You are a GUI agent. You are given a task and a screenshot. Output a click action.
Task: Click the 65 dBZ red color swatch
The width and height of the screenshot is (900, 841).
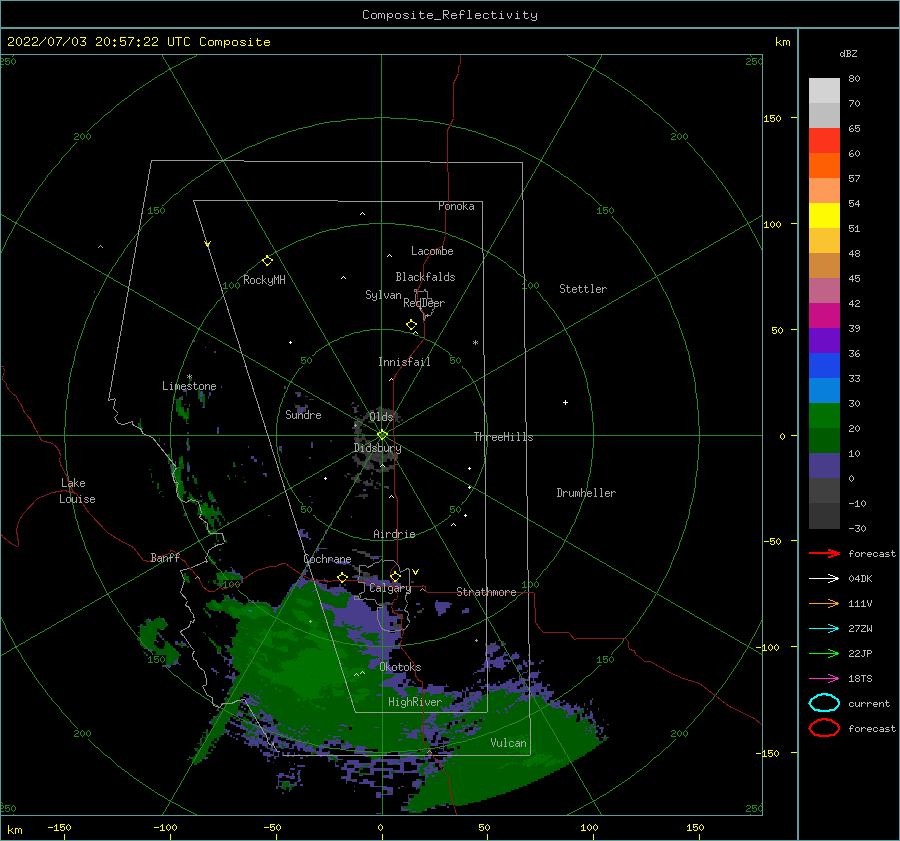point(824,141)
